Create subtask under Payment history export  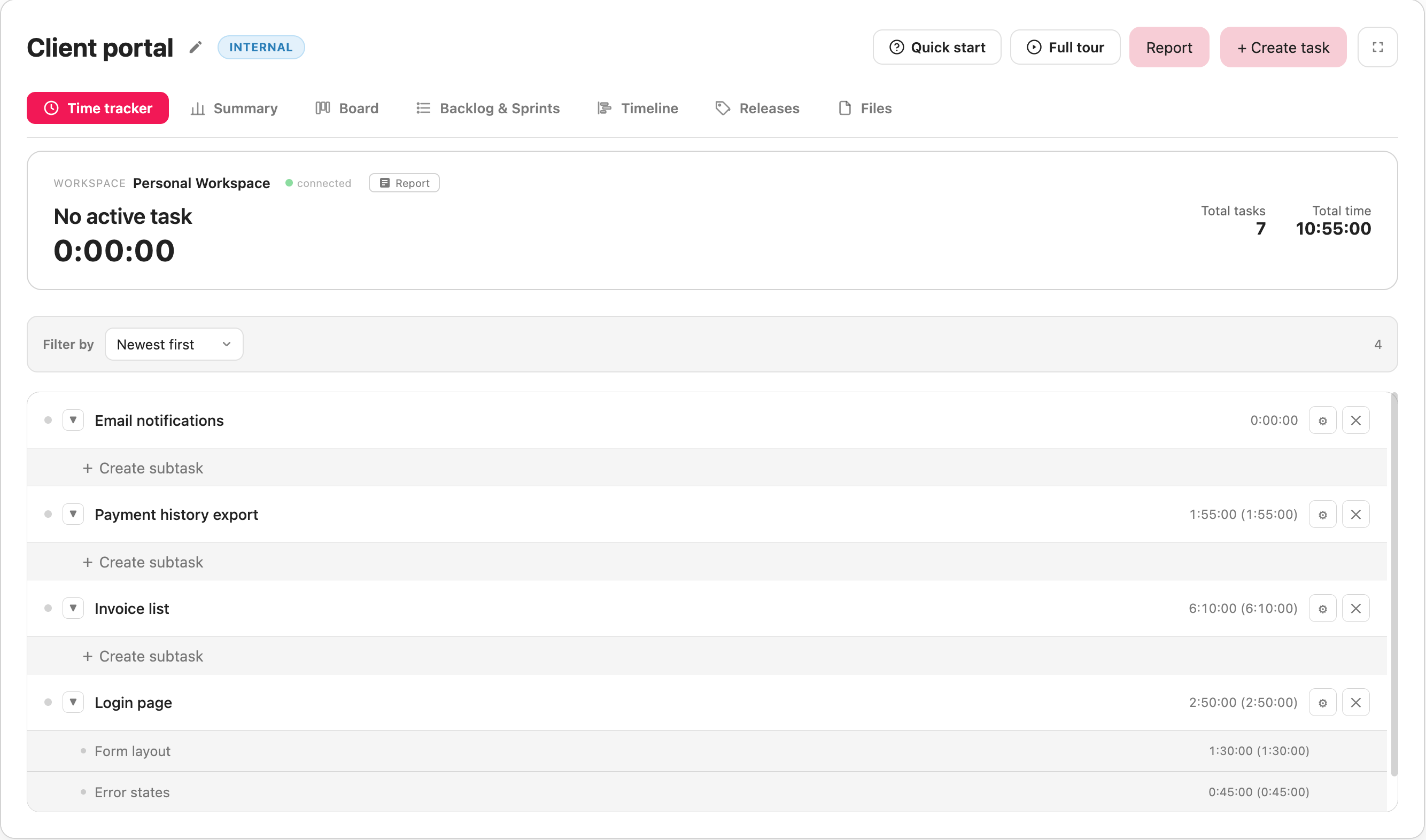click(143, 562)
